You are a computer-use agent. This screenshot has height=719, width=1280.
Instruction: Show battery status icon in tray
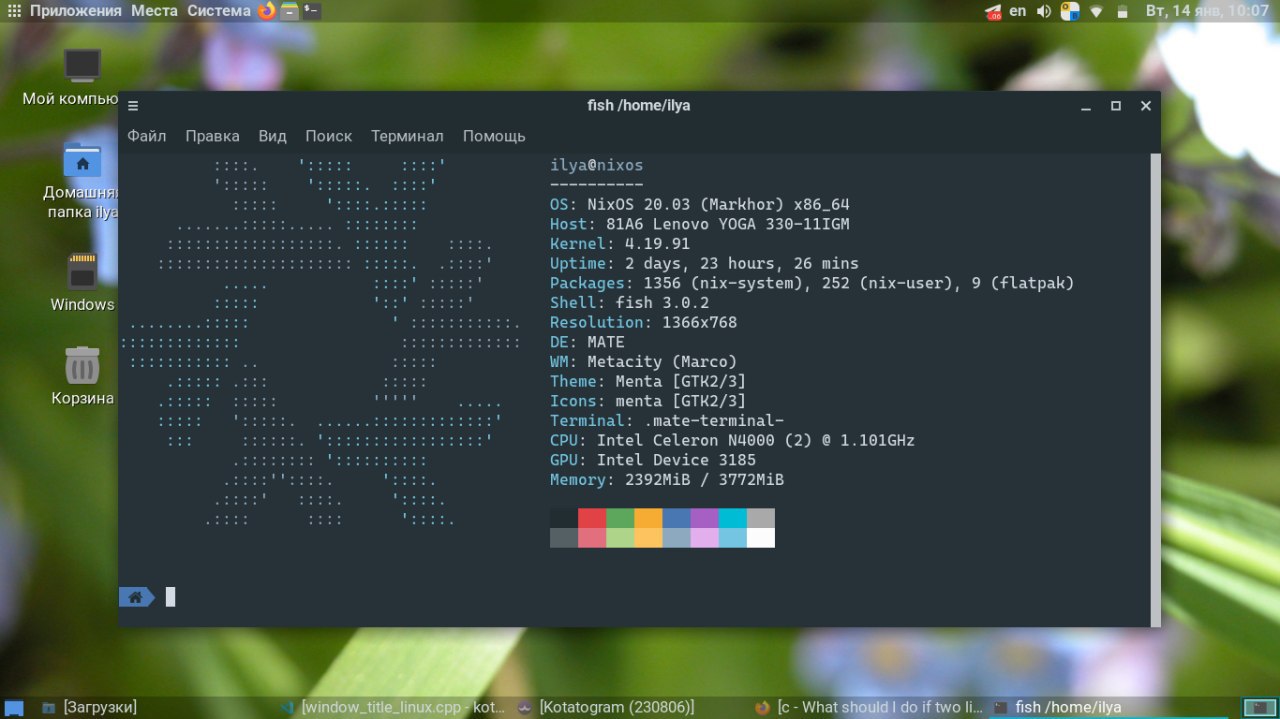tap(1122, 11)
